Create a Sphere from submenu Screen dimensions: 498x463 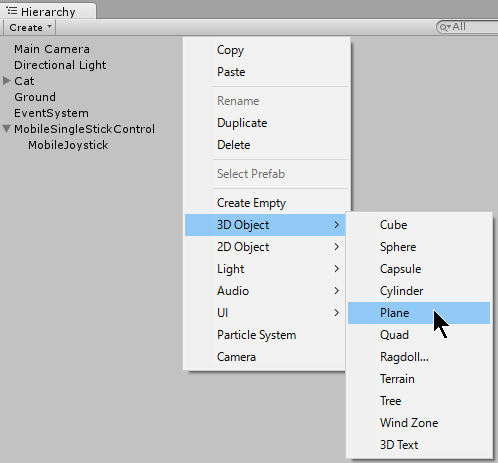point(419,247)
